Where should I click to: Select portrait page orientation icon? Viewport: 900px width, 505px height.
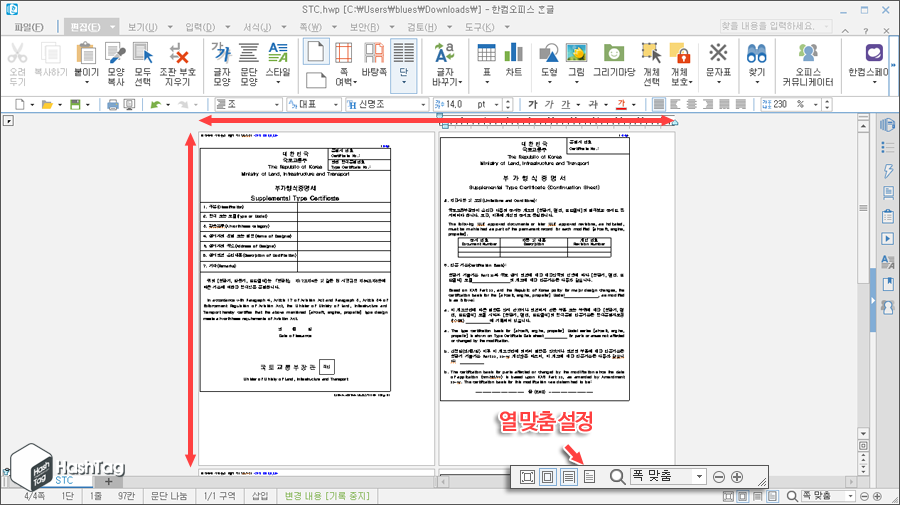(x=316, y=52)
